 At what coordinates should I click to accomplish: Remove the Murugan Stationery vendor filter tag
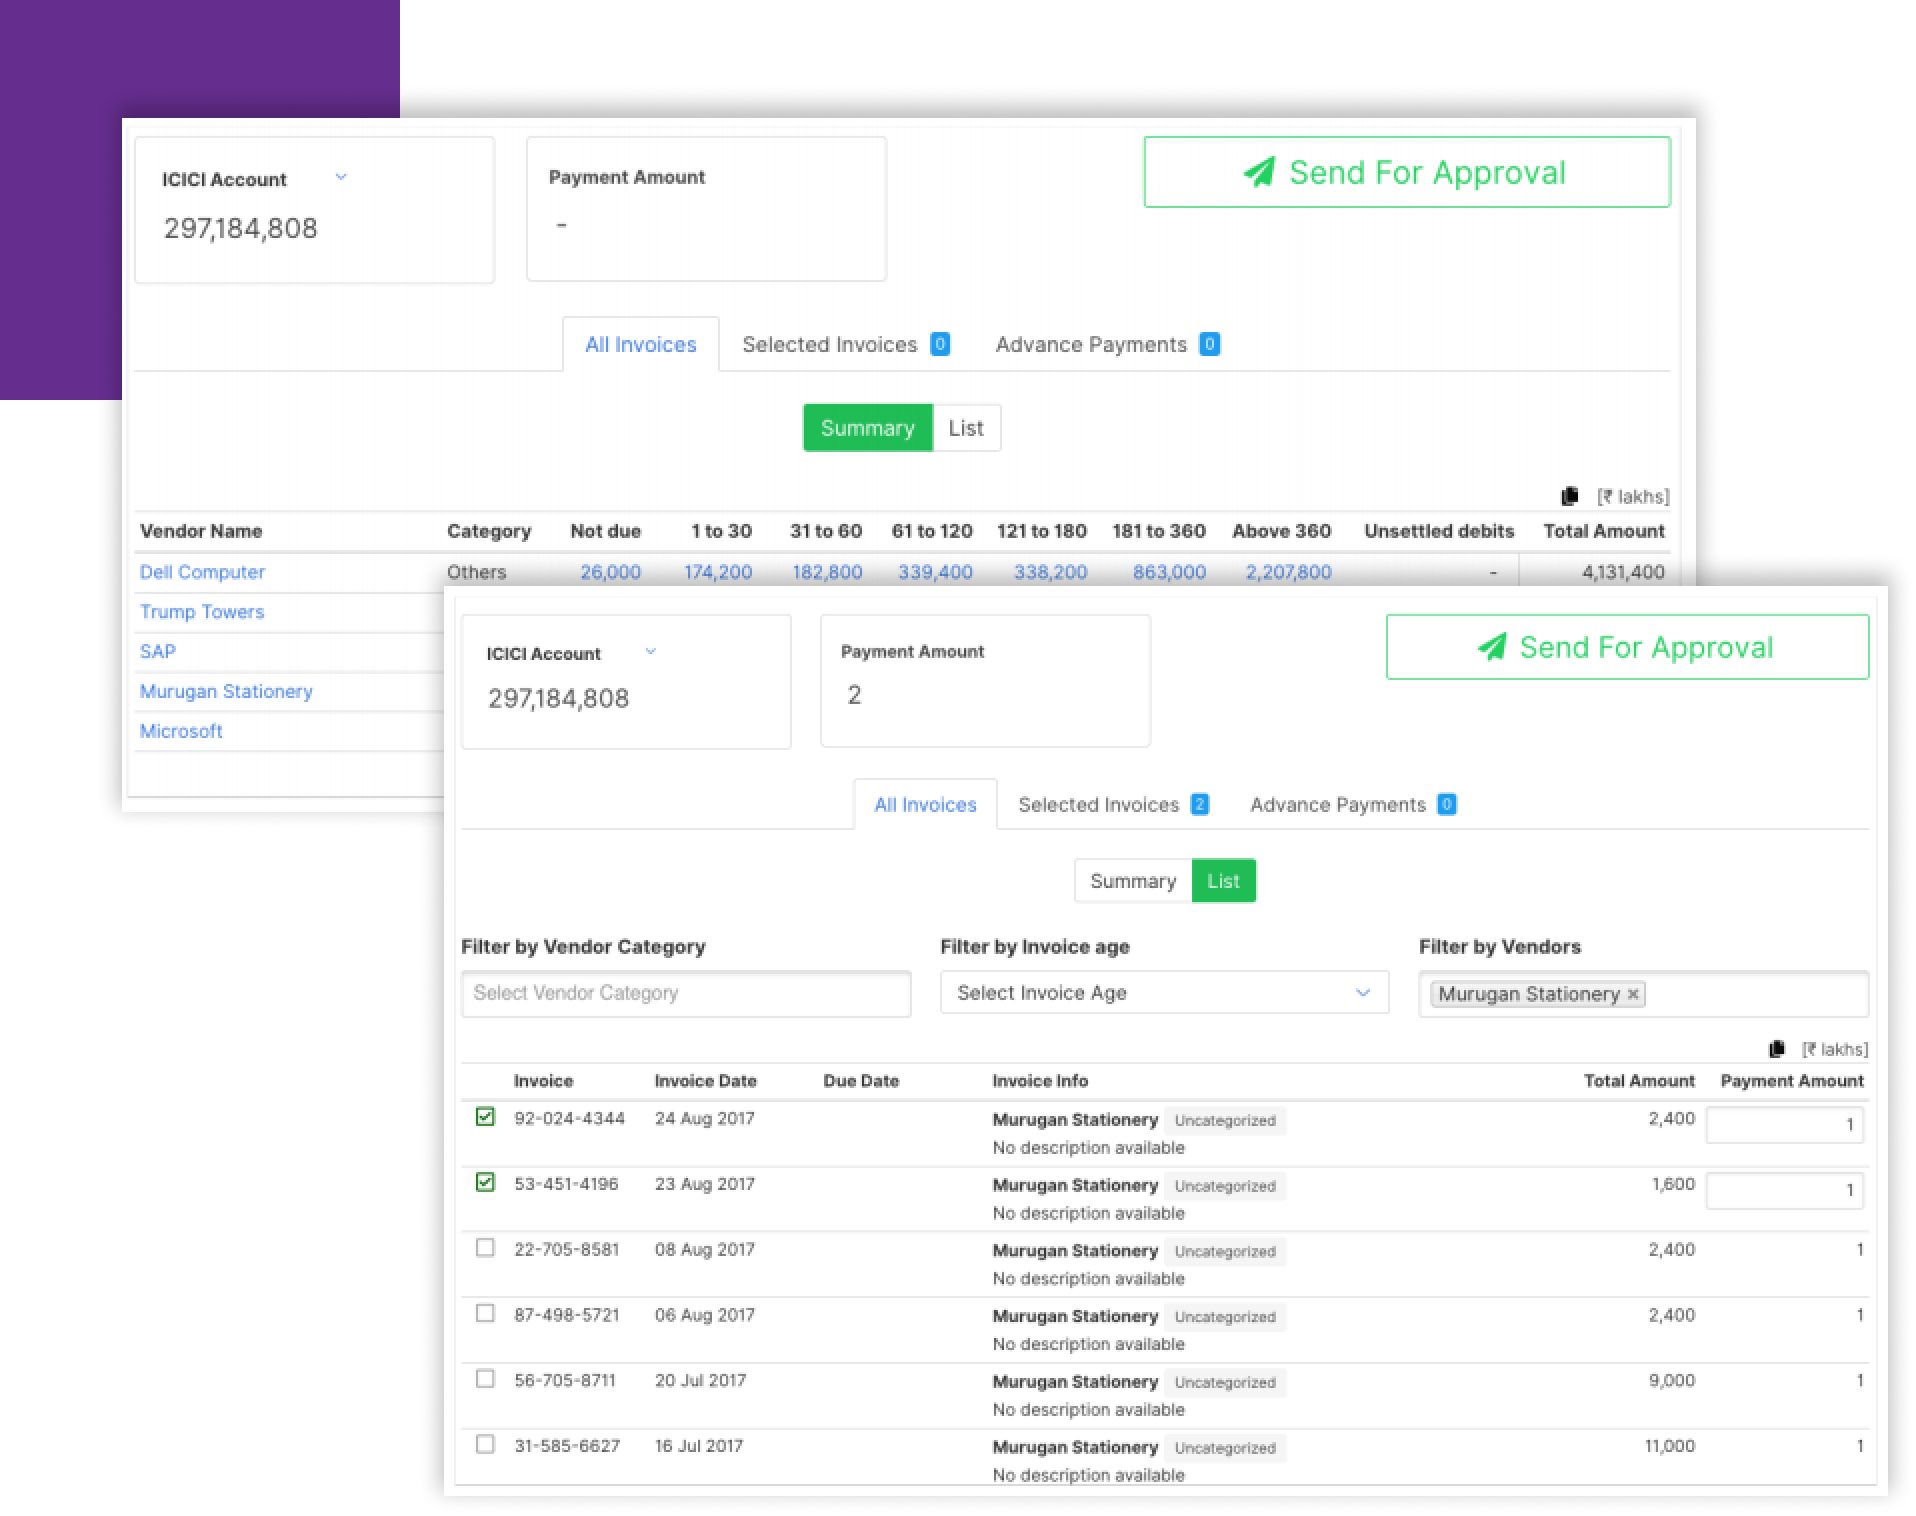click(1633, 994)
